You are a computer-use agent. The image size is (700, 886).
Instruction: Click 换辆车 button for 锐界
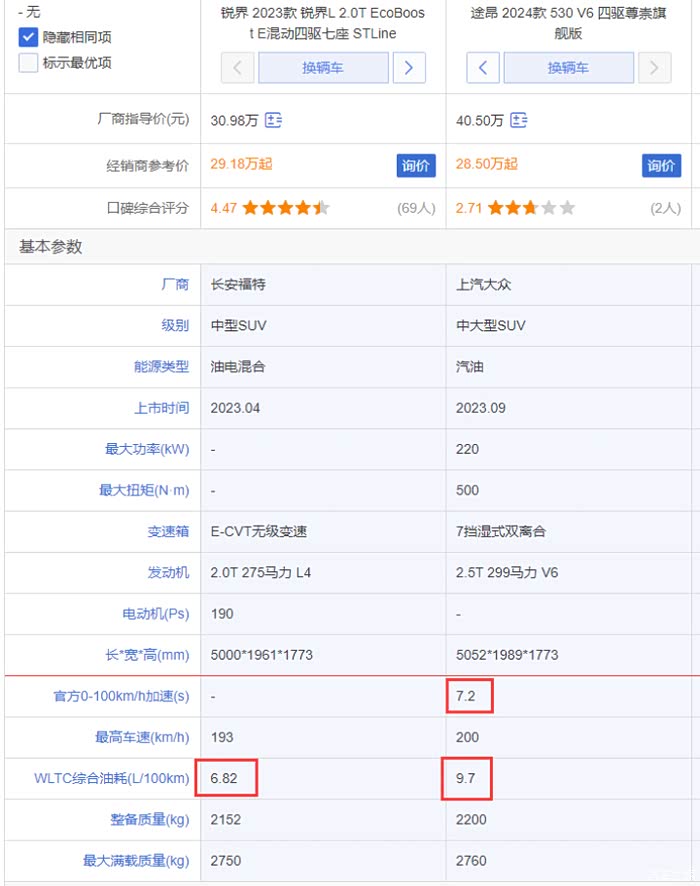[x=323, y=68]
